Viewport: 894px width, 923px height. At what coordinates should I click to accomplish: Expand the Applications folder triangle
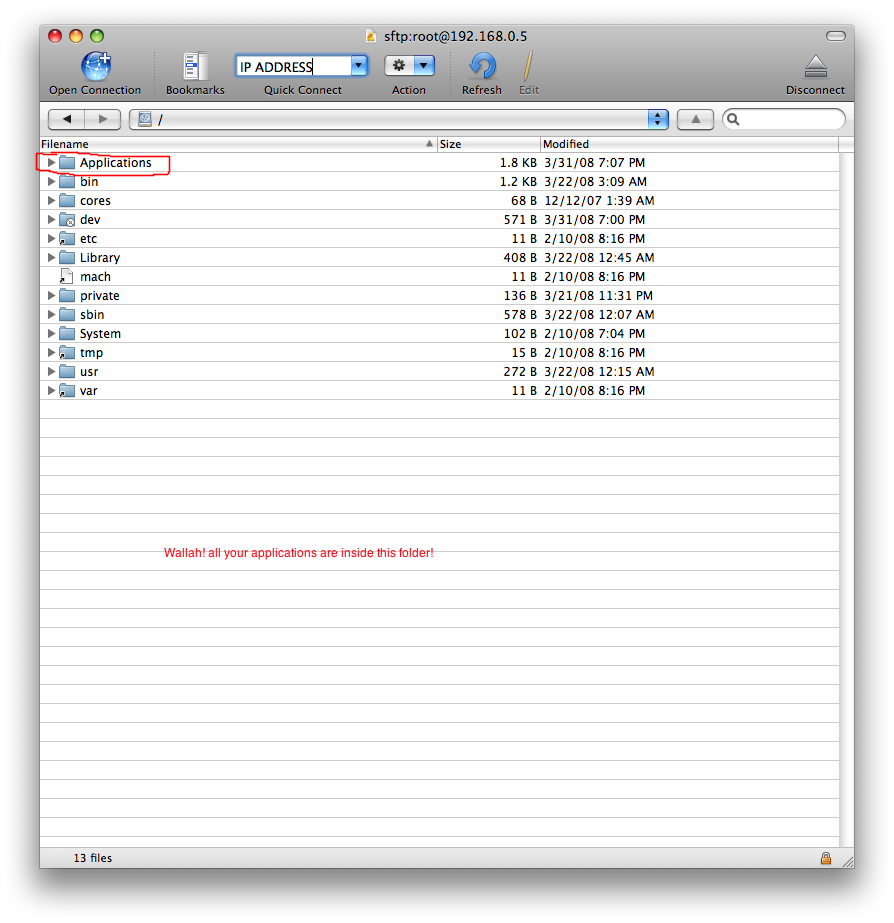click(x=51, y=162)
